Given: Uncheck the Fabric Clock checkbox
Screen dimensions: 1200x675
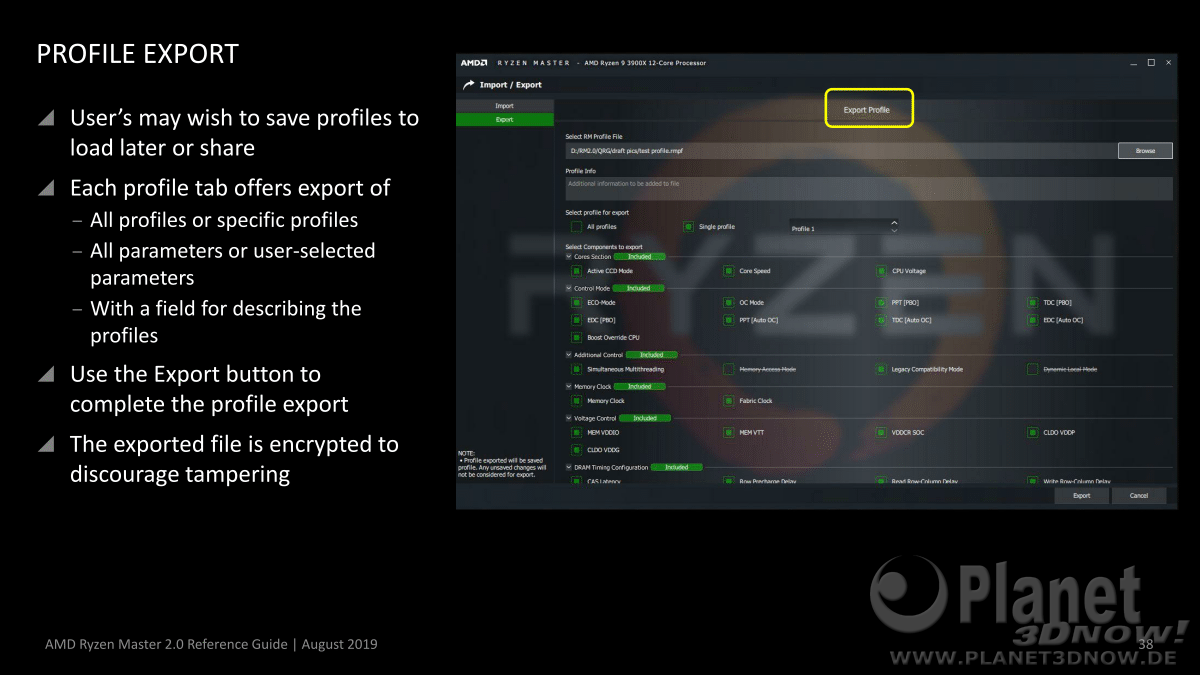Looking at the screenshot, I should click(x=729, y=401).
